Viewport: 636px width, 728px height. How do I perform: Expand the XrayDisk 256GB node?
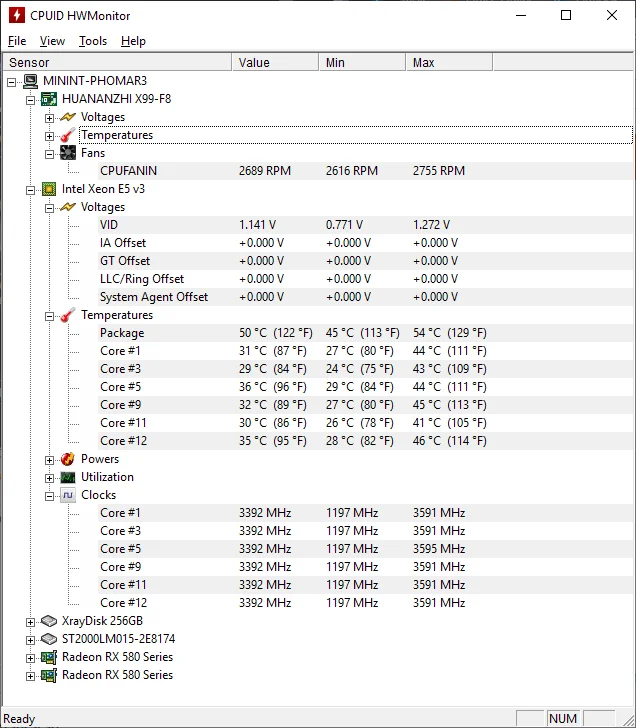pos(31,622)
